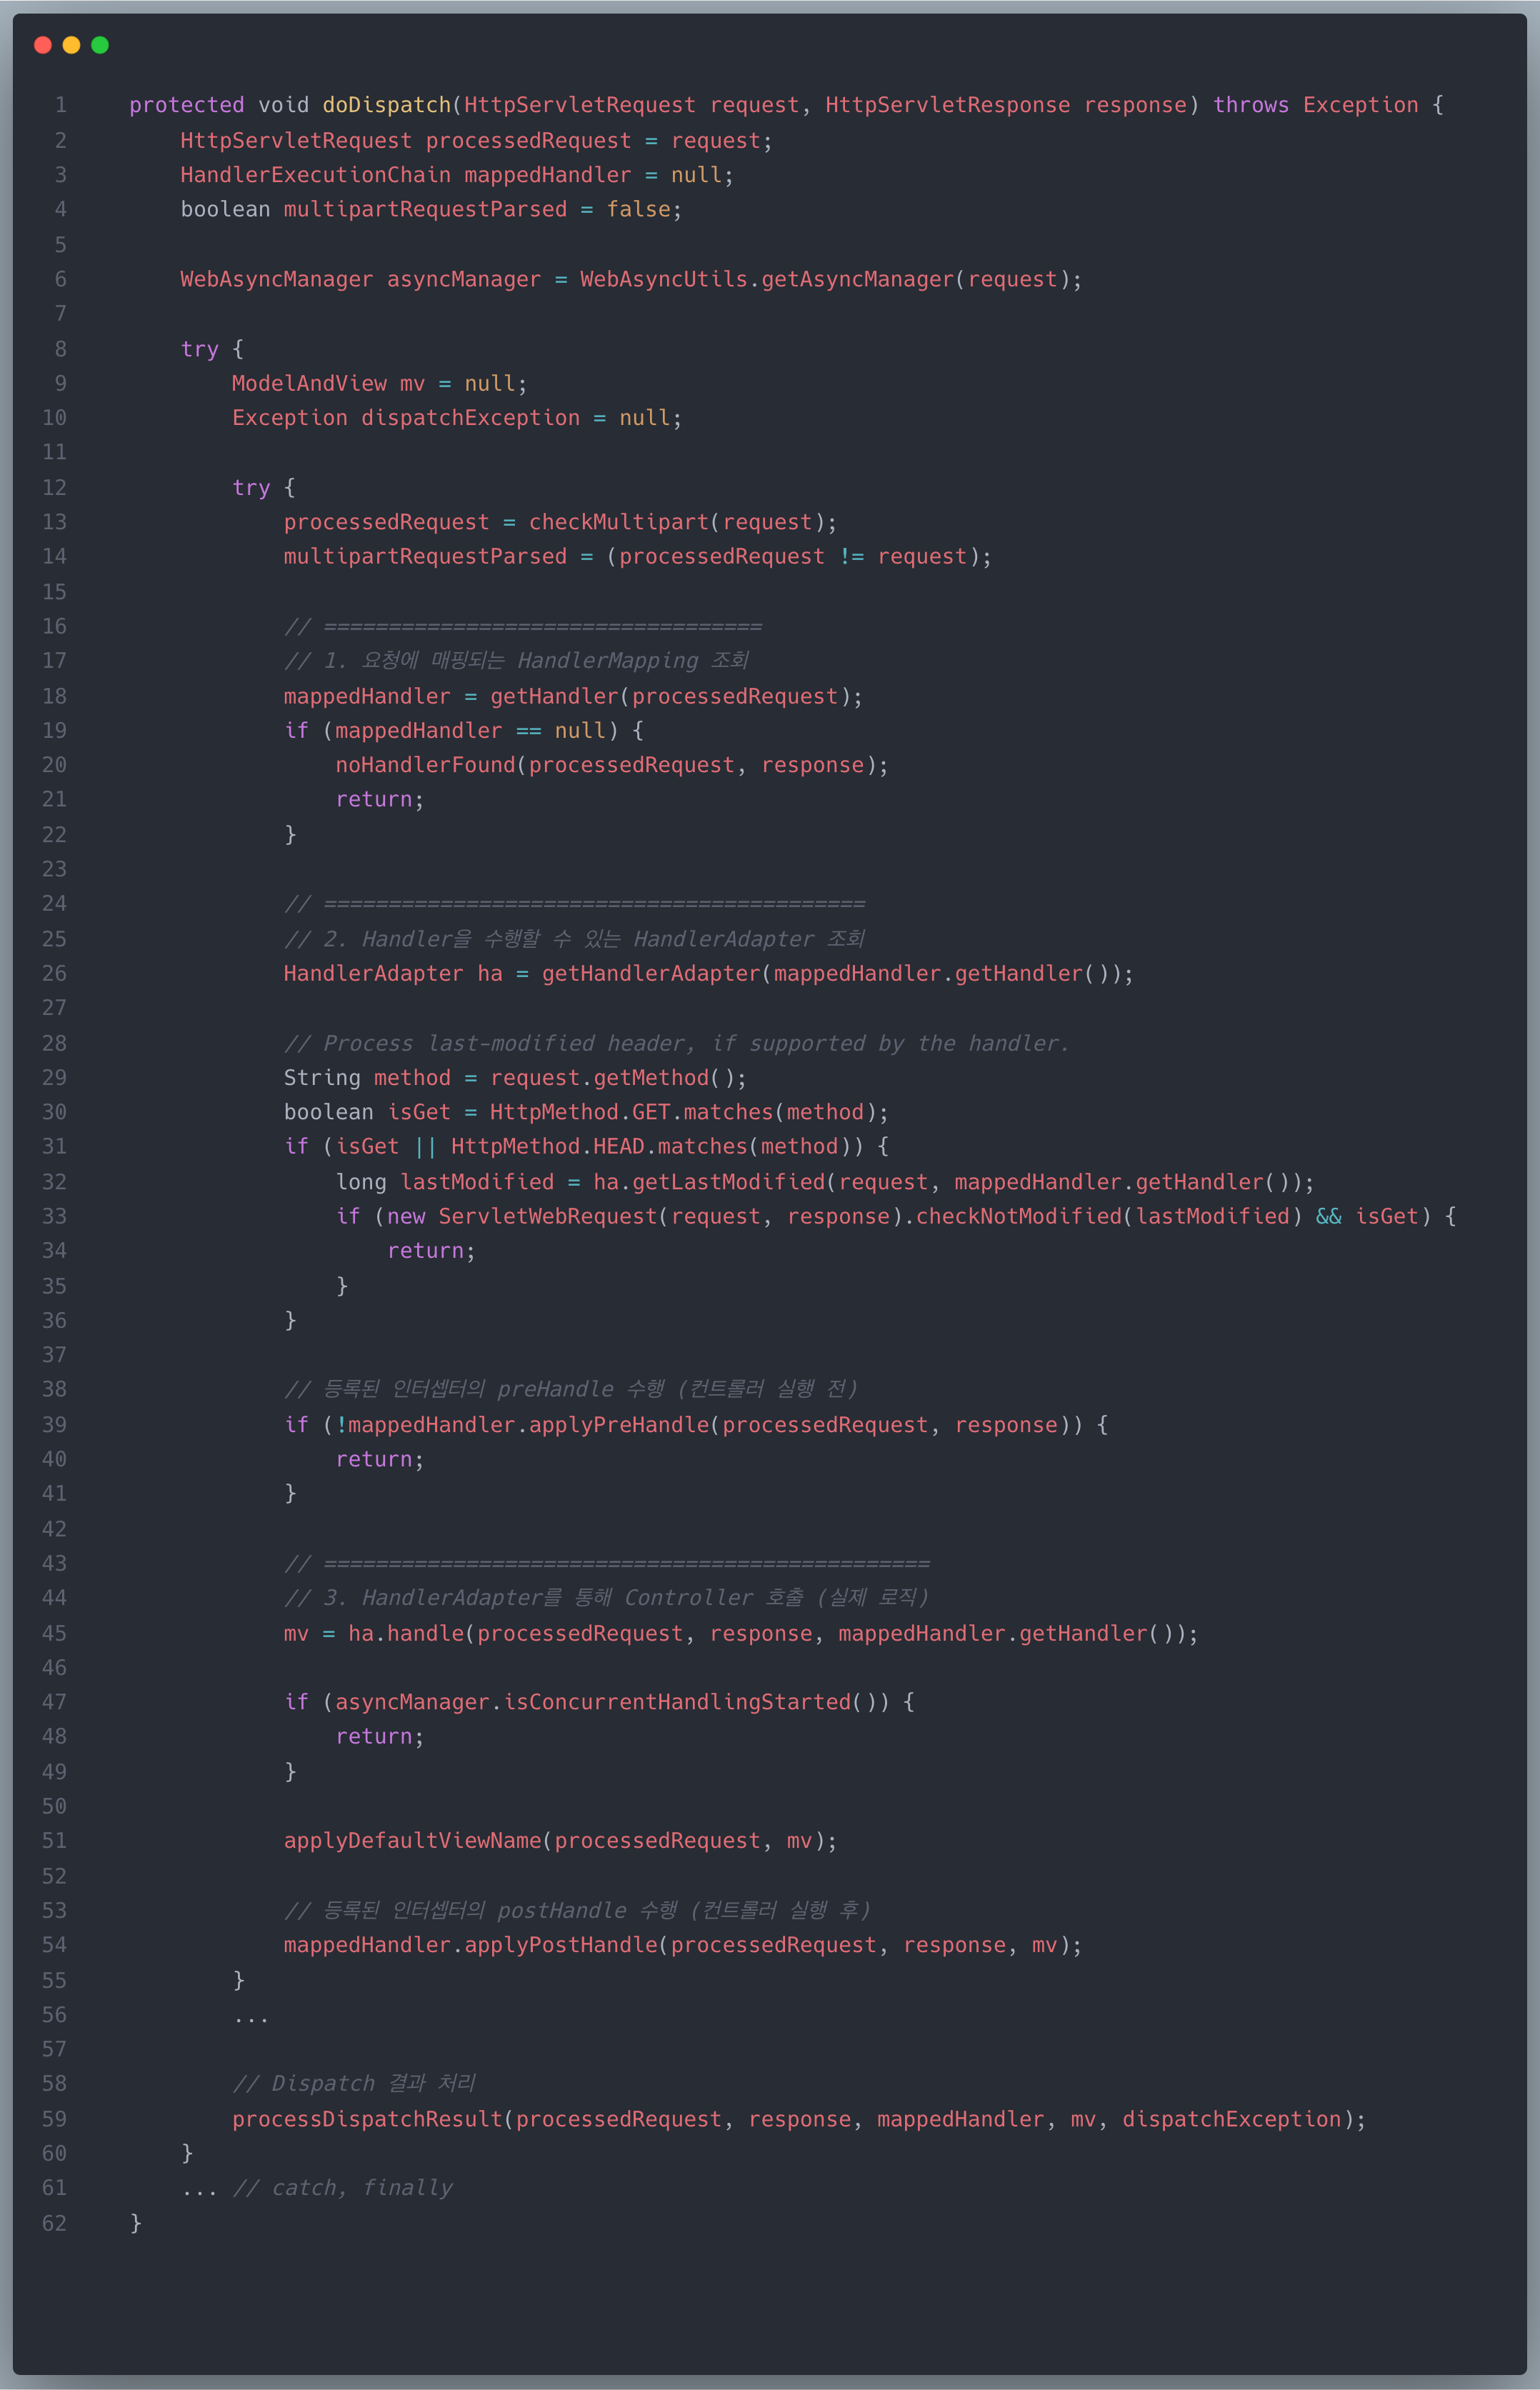
Task: Click isConcurrentHandlingStarted on line 47
Action: [x=676, y=1702]
